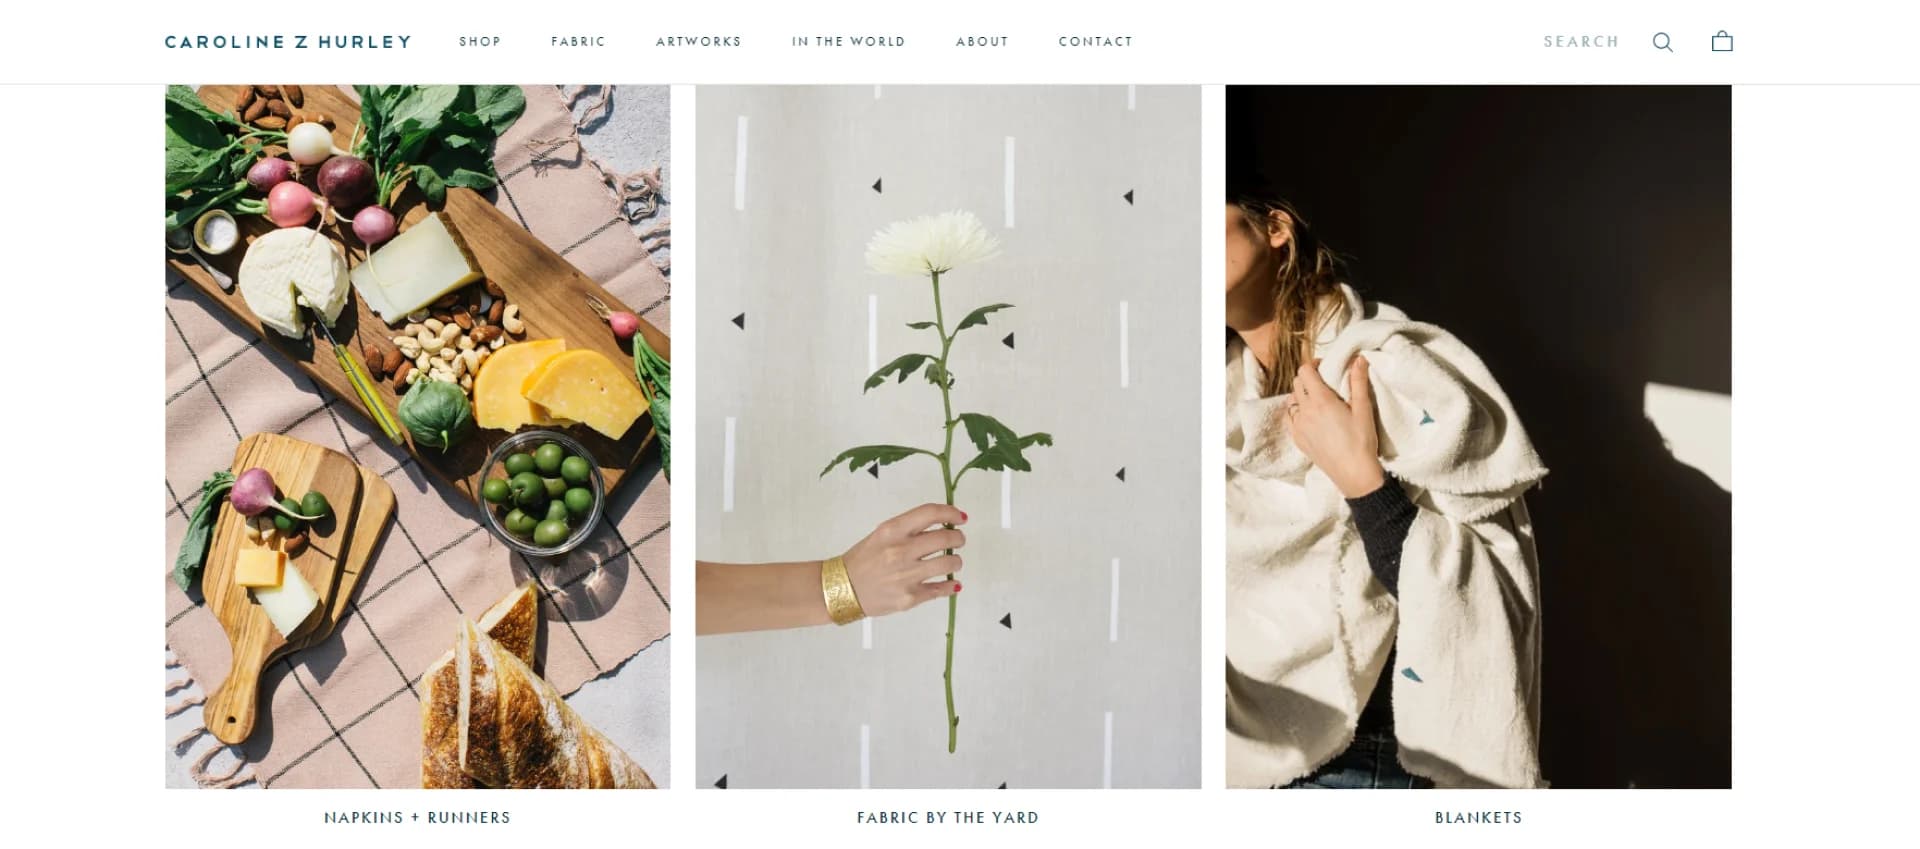This screenshot has width=1920, height=849.
Task: Click the white flower fabric photo
Action: 948,437
